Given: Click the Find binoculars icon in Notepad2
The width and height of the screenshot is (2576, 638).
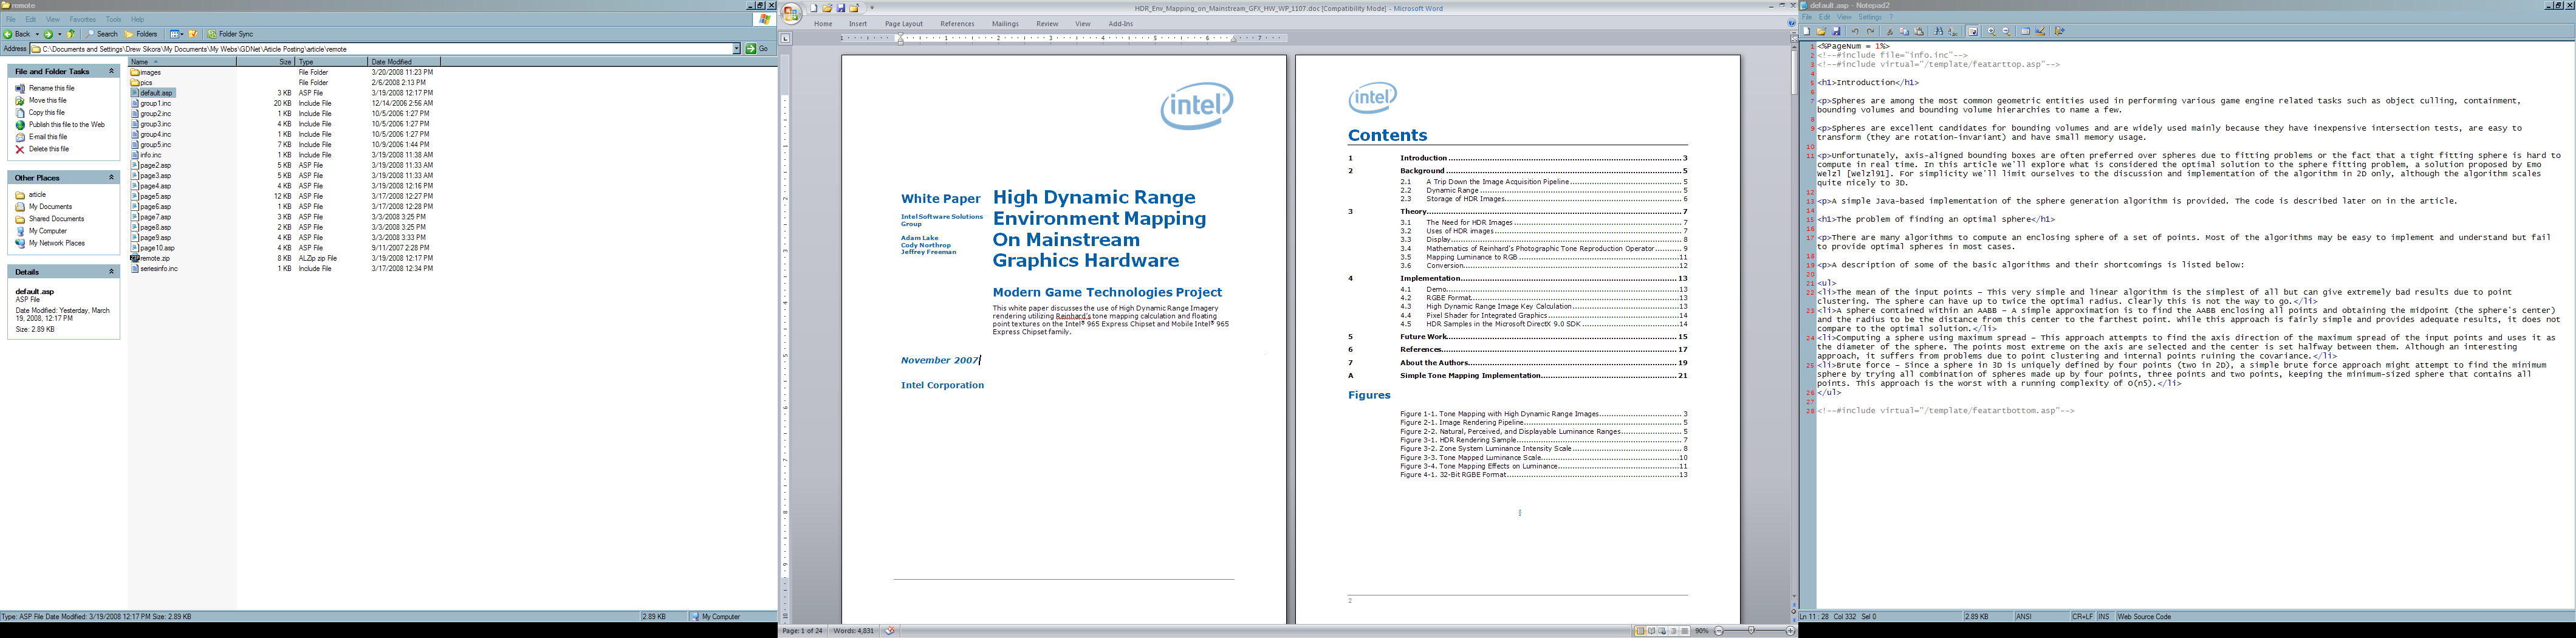Looking at the screenshot, I should click(1939, 31).
